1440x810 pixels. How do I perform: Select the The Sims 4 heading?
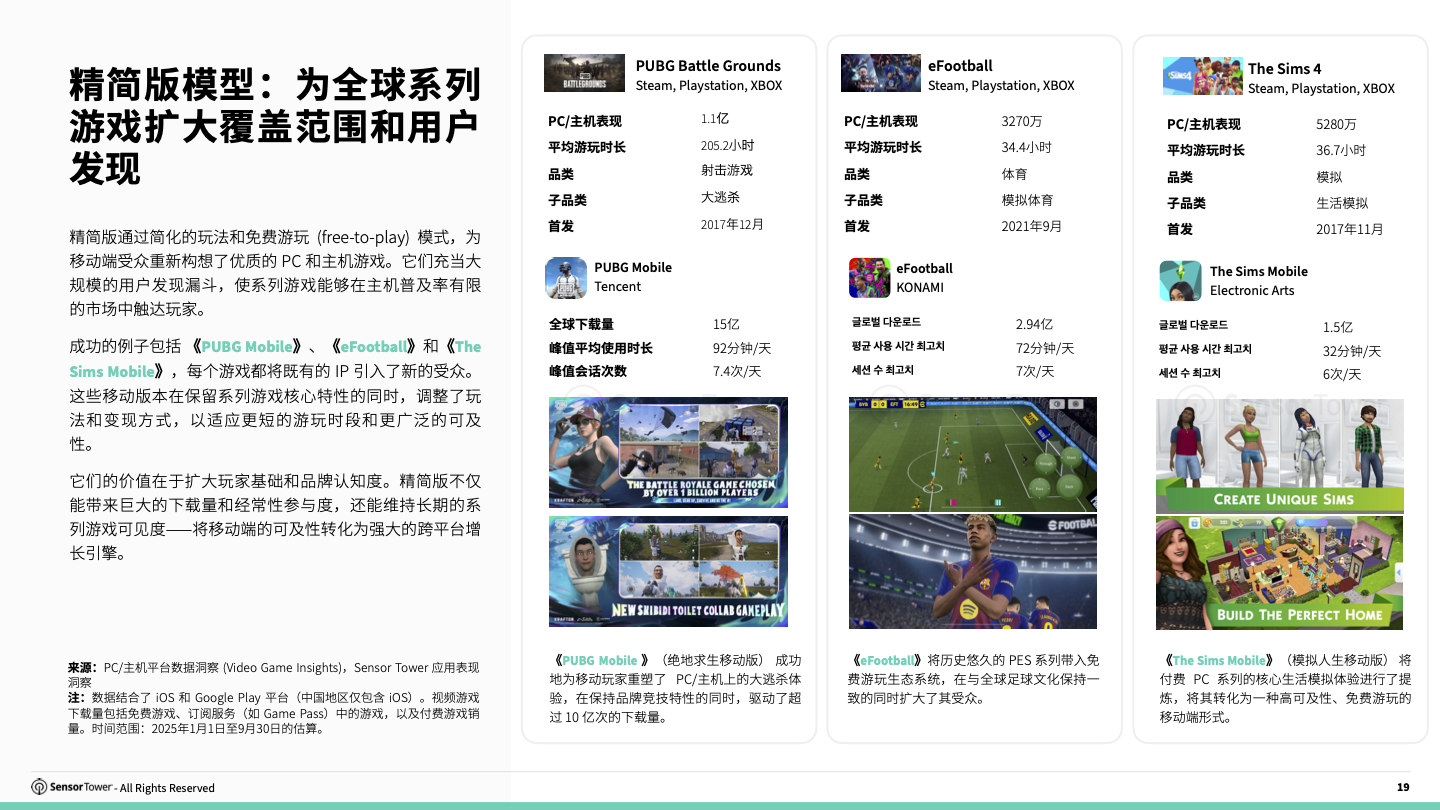pyautogui.click(x=1284, y=69)
